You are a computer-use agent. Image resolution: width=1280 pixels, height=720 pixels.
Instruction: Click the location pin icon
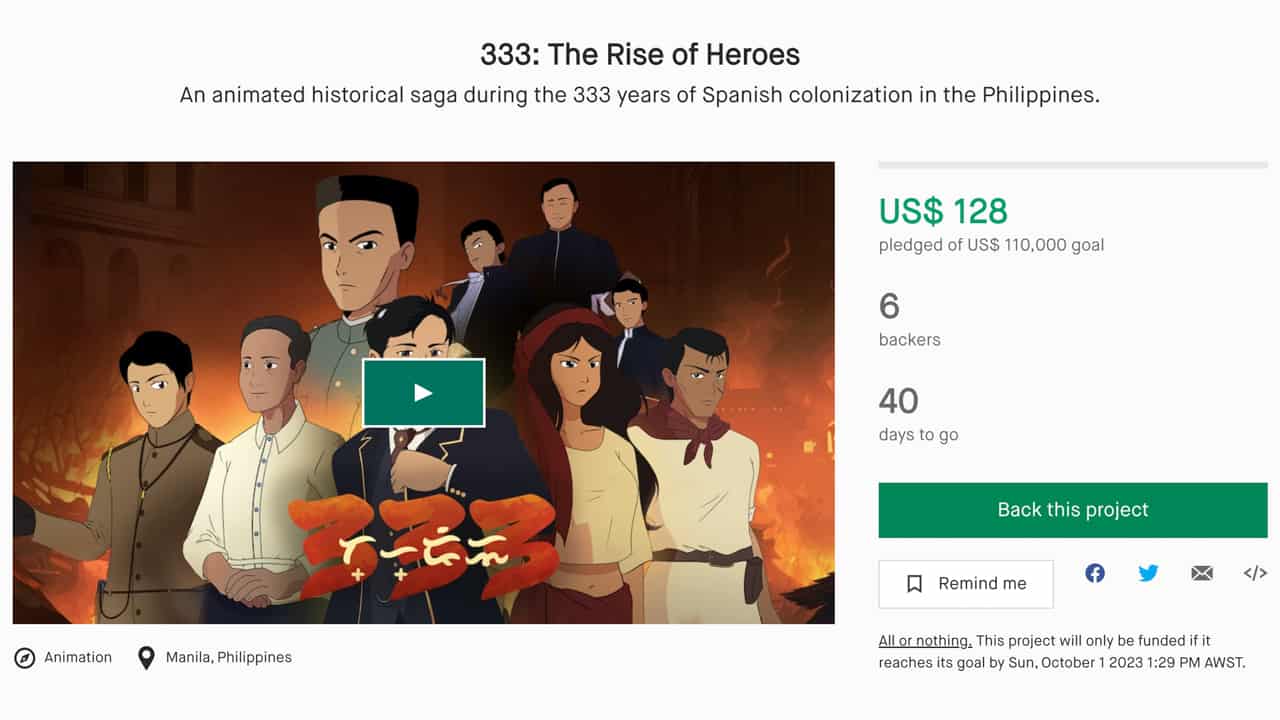146,658
